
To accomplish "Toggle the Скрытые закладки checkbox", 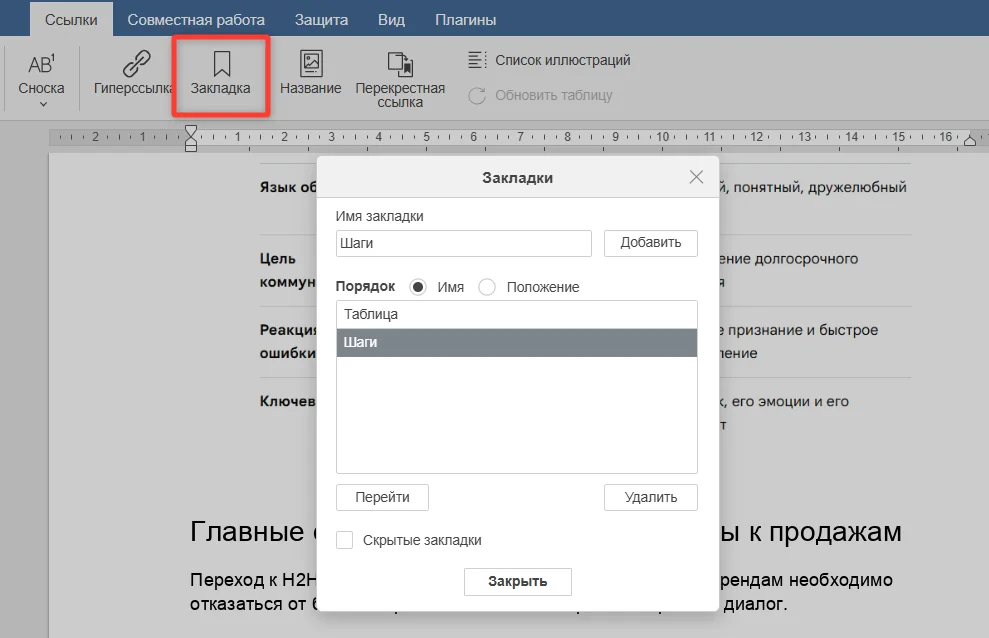I will click(344, 540).
